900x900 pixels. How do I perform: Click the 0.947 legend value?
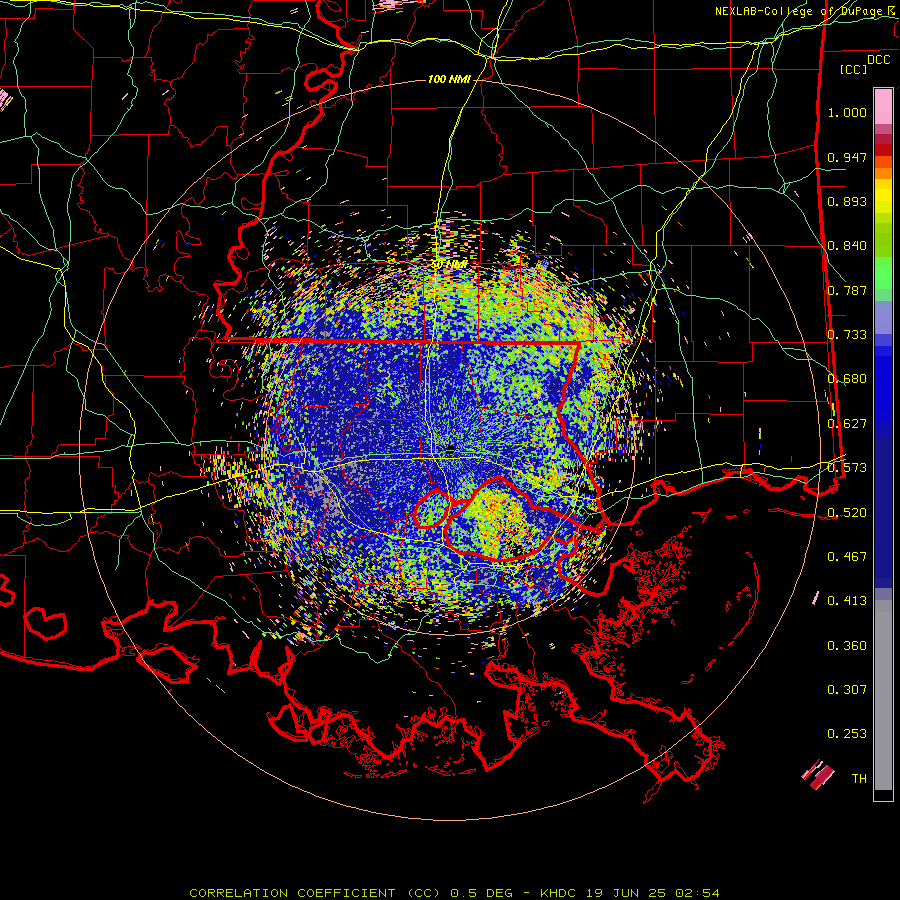tap(847, 157)
